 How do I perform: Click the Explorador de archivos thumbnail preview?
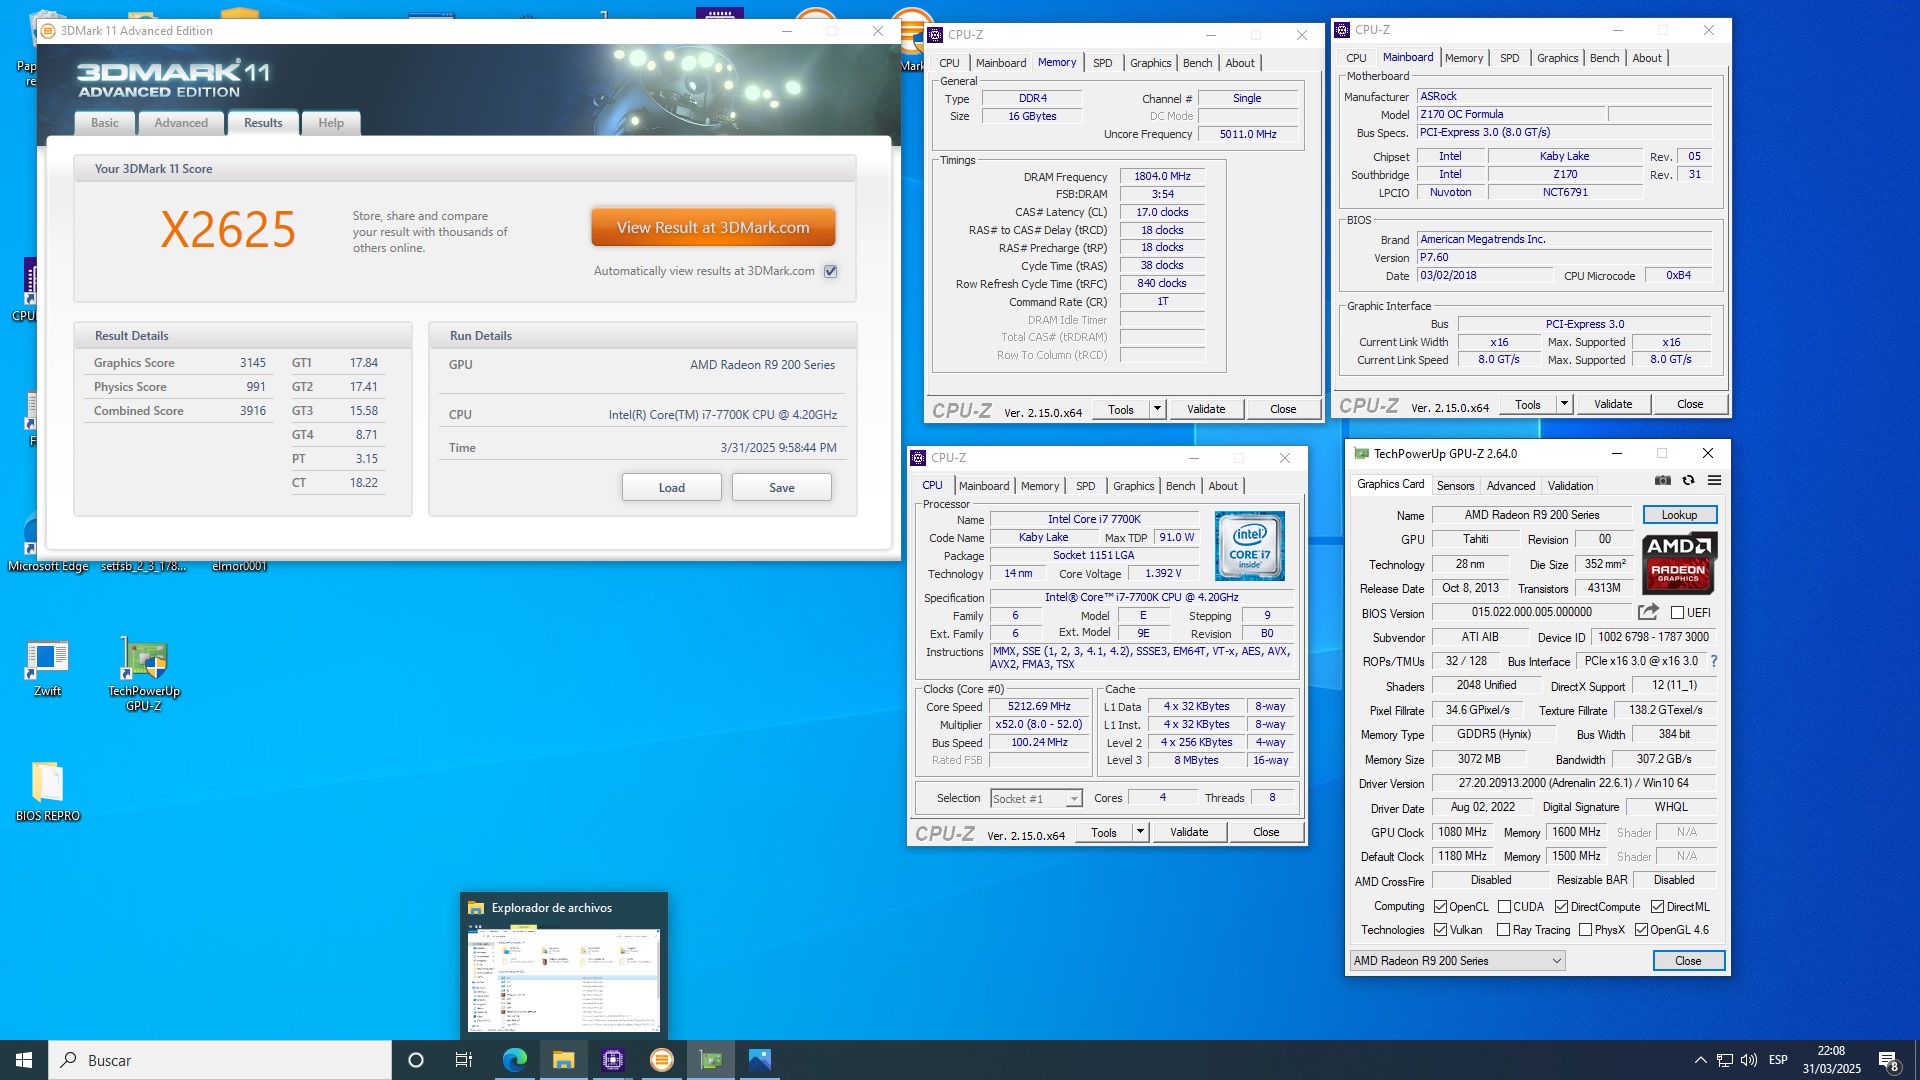point(564,981)
